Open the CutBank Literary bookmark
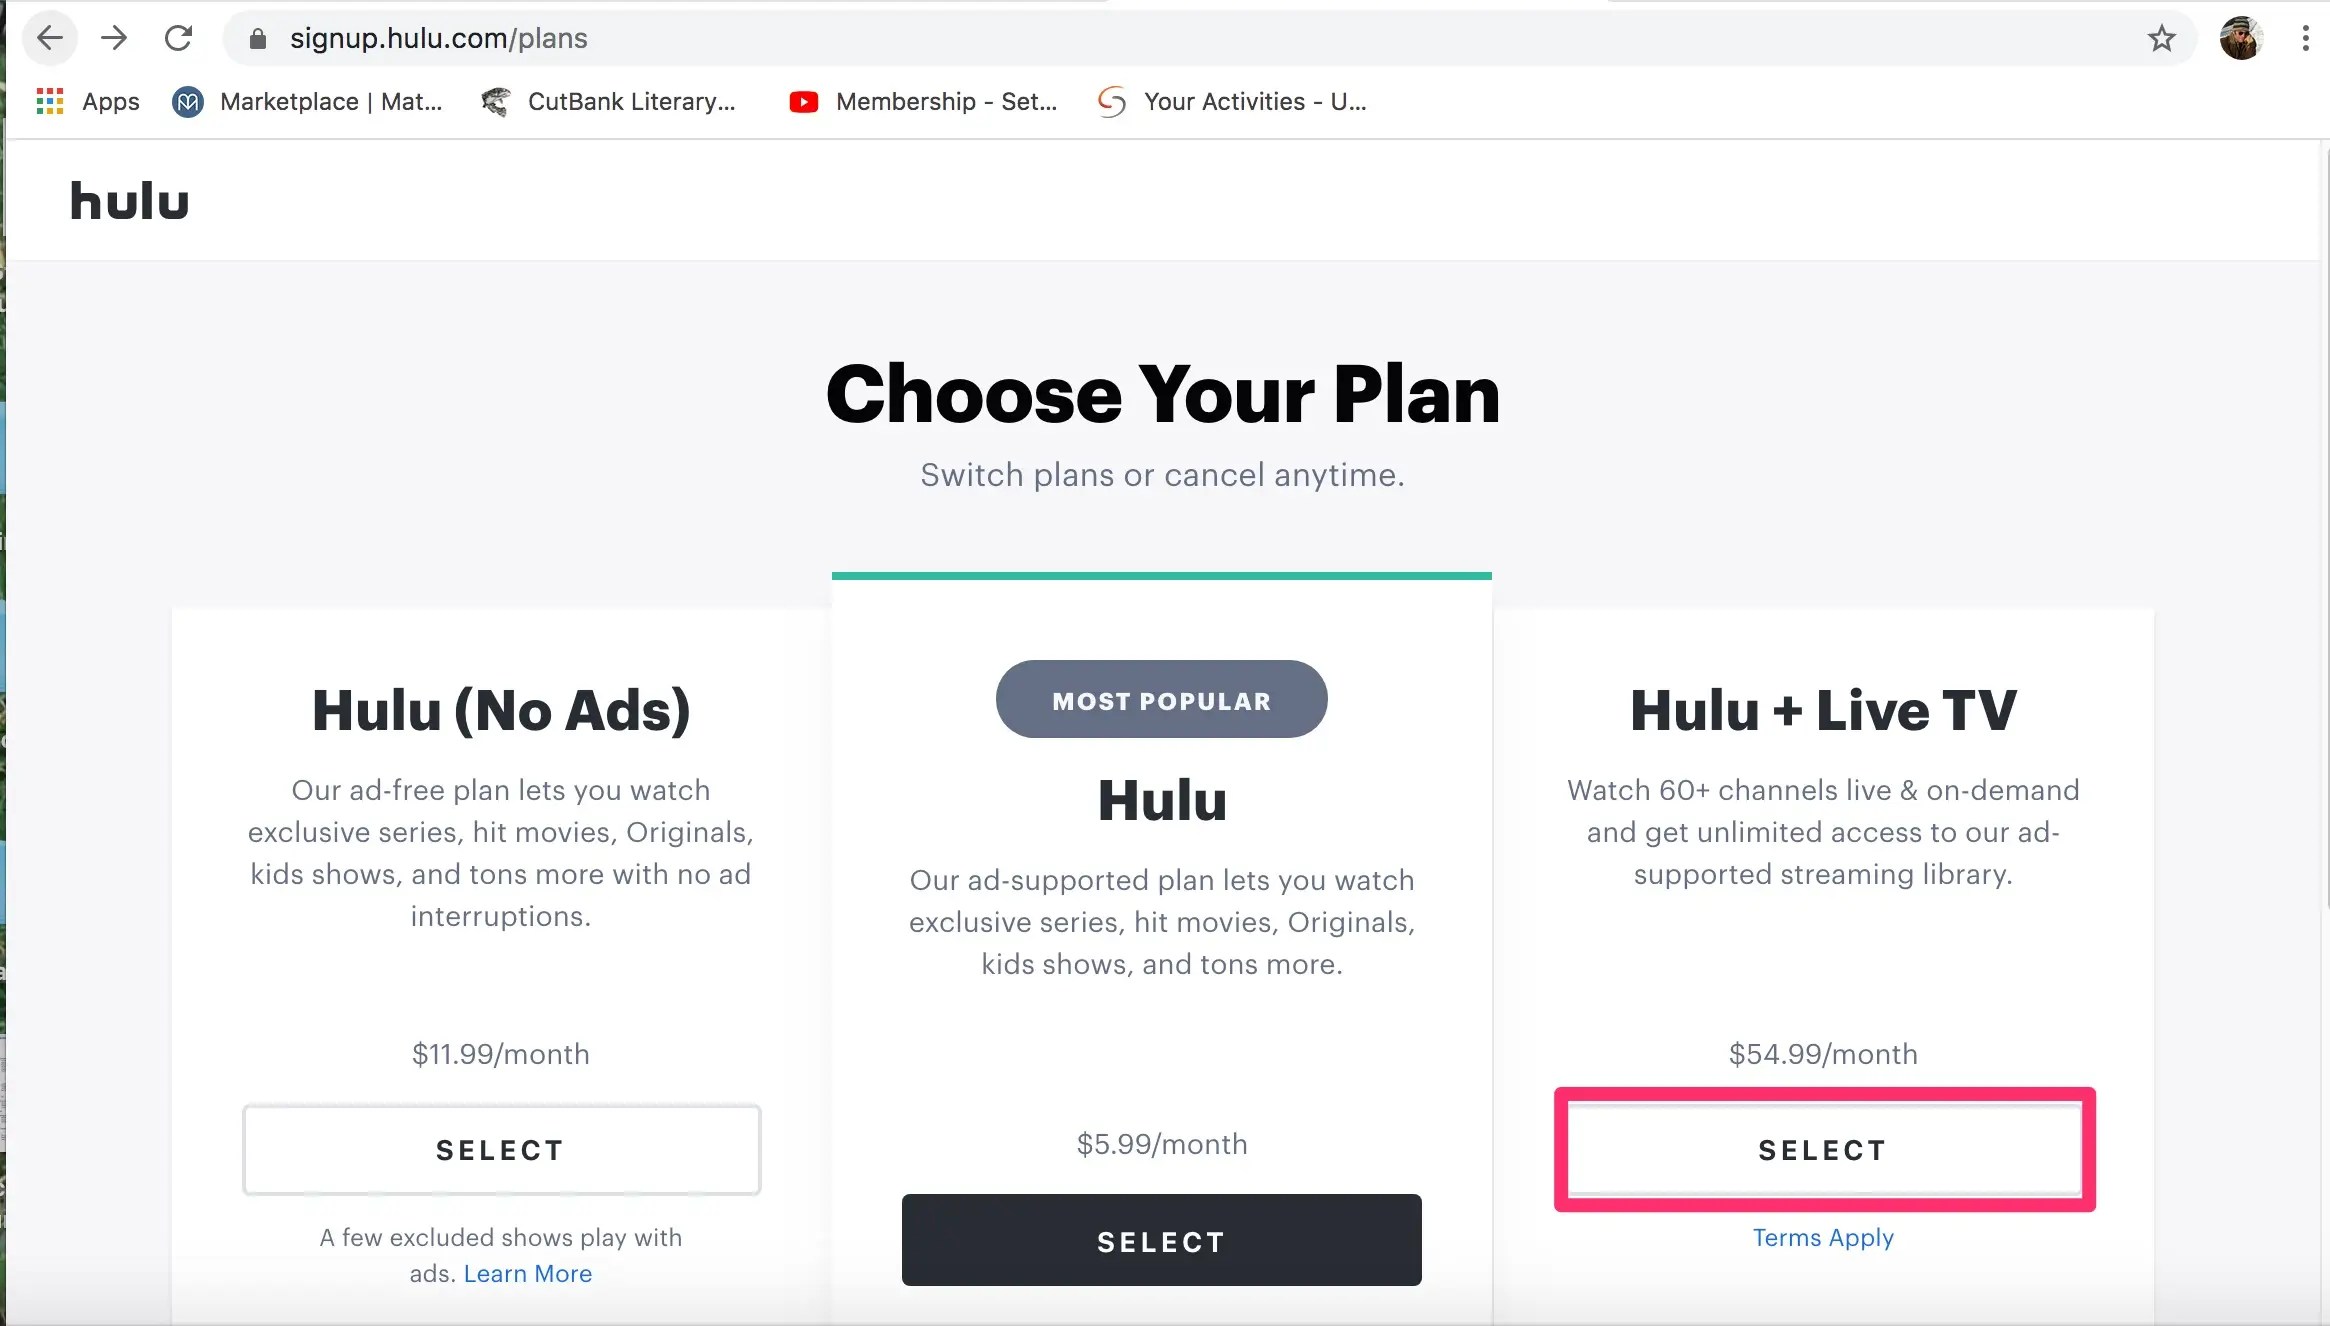The width and height of the screenshot is (2330, 1326). coord(609,101)
